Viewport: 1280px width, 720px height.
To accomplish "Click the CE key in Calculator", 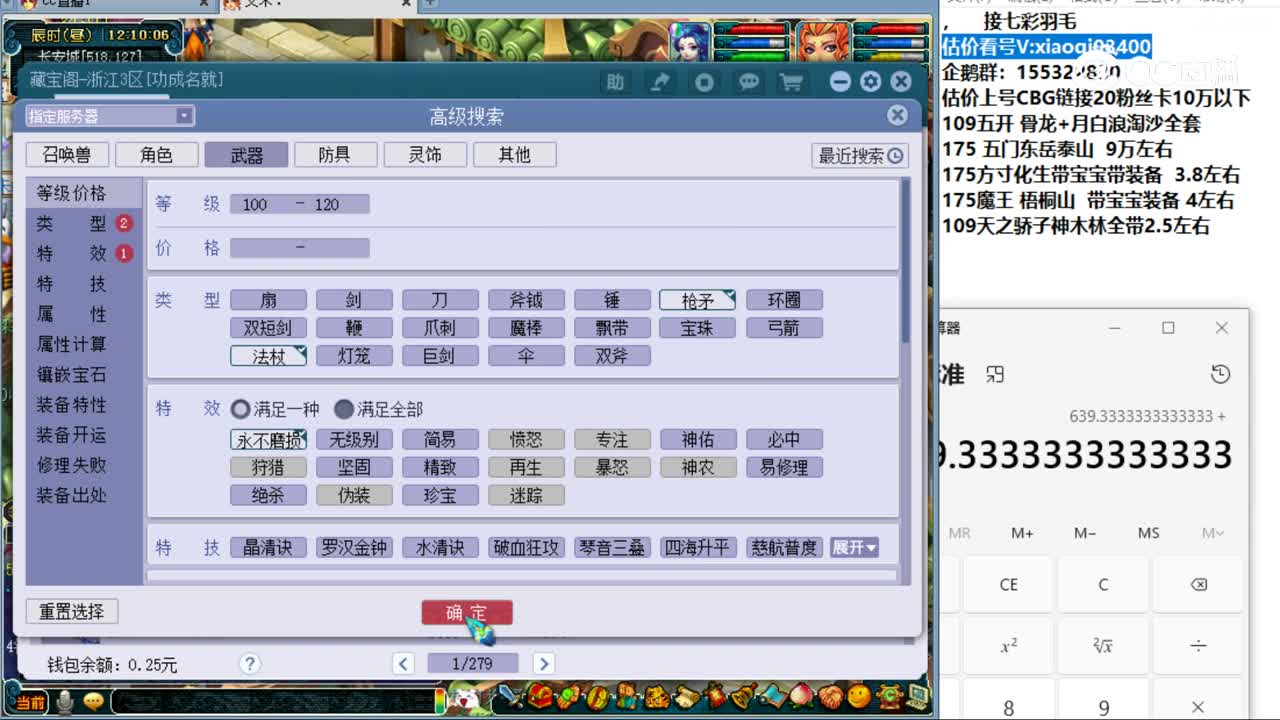I will 1009,585.
